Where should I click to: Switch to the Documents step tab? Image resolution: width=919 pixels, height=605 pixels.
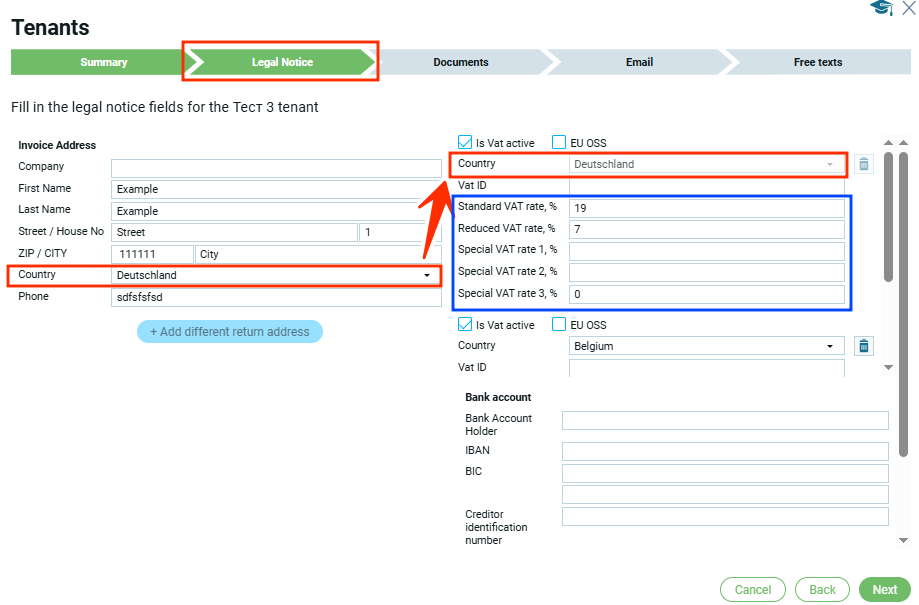pyautogui.click(x=461, y=62)
